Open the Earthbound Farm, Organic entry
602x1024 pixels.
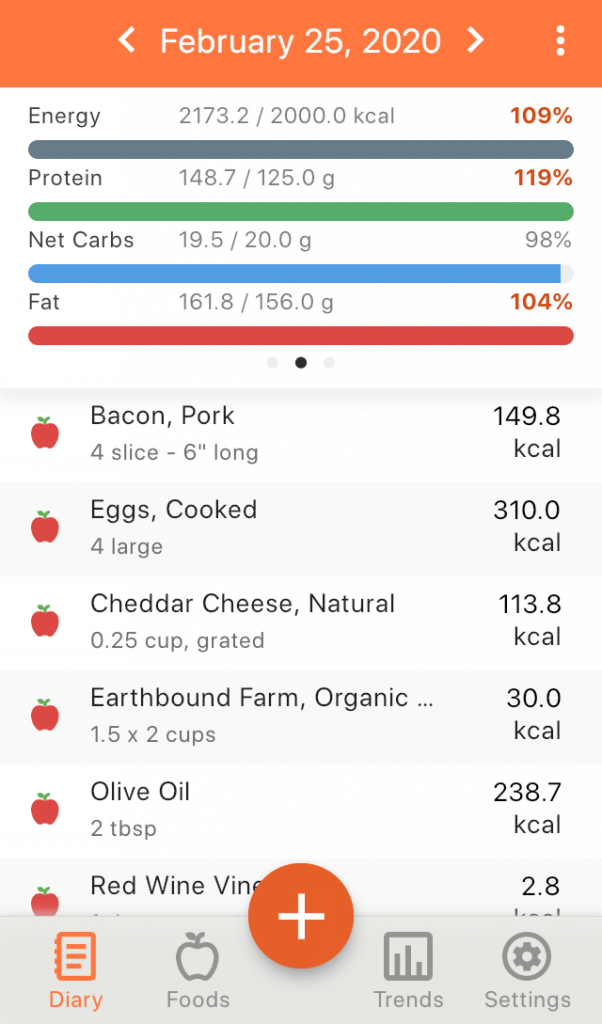pyautogui.click(x=301, y=716)
